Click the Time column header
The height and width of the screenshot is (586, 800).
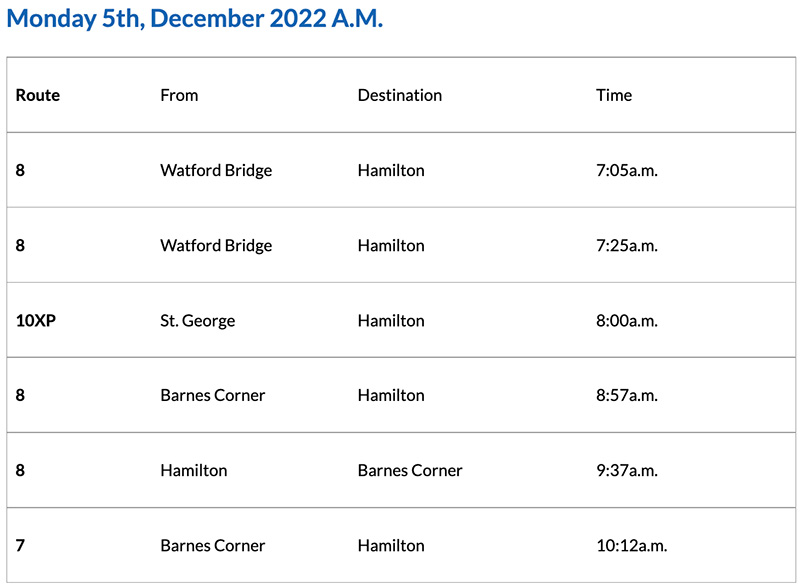click(x=614, y=95)
